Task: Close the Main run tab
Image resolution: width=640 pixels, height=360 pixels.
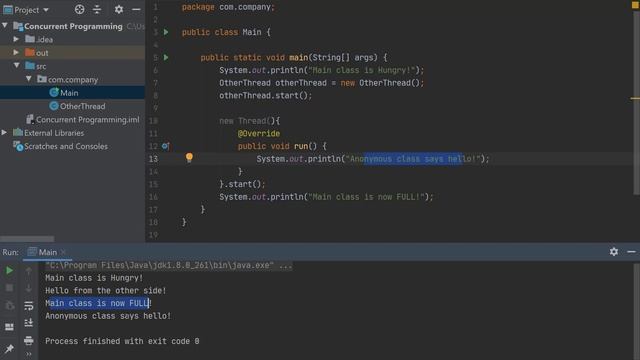Action: (x=63, y=252)
